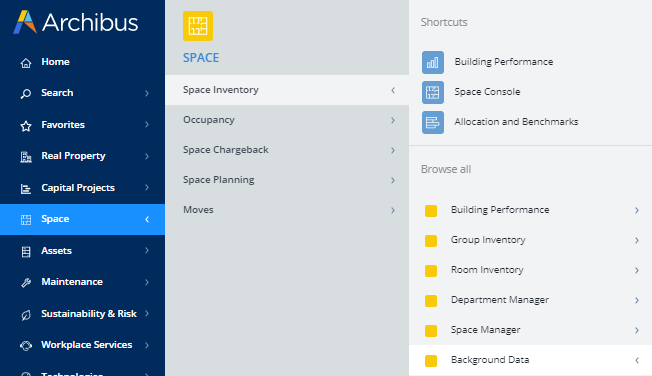Open the Building Performance shortcut icon
652x376 pixels.
click(x=432, y=62)
